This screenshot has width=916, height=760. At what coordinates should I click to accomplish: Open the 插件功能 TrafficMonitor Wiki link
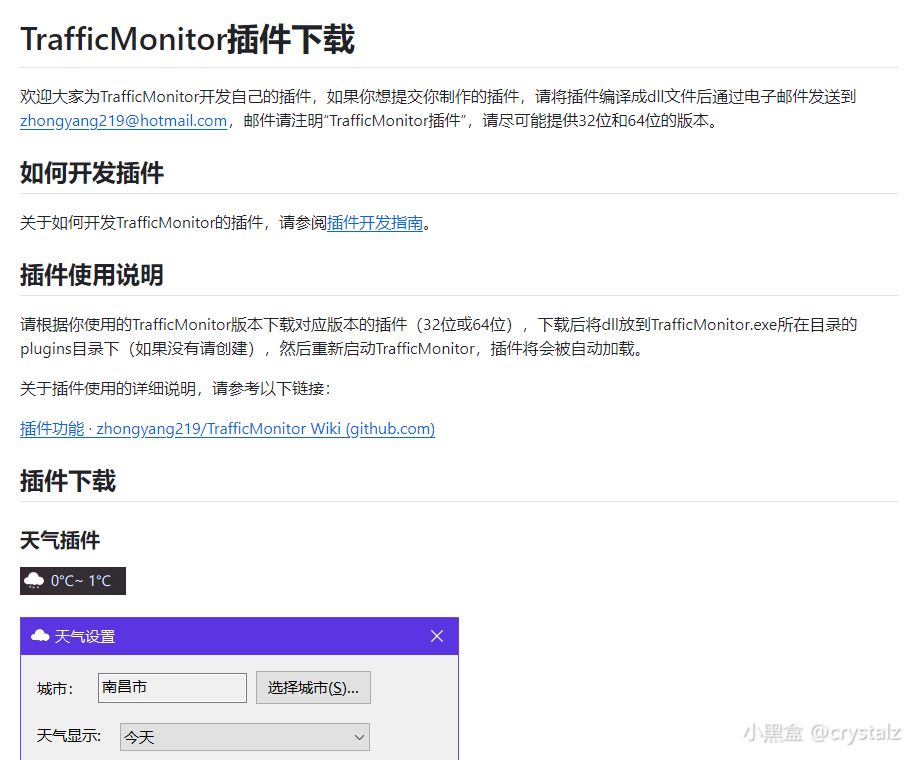click(x=227, y=429)
